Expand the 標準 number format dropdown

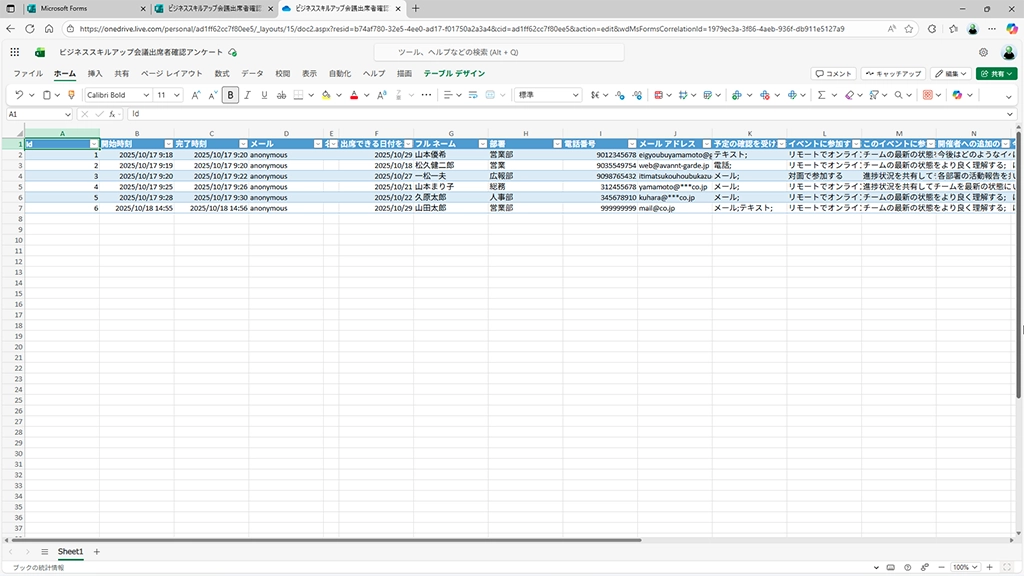pos(547,95)
